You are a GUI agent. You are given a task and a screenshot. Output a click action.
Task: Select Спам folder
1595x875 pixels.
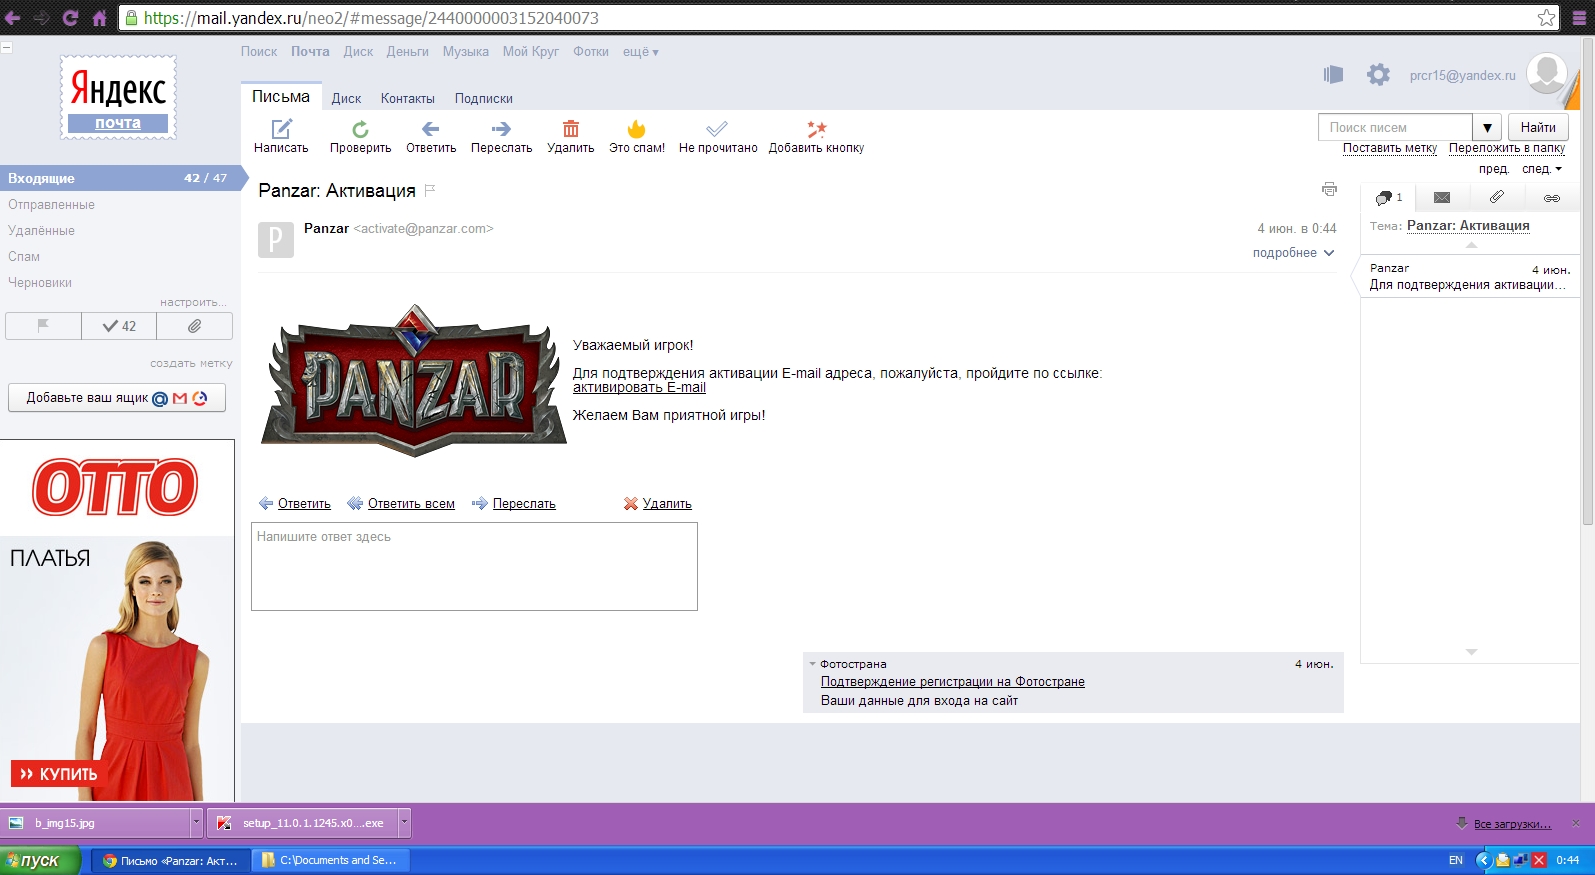click(x=24, y=256)
